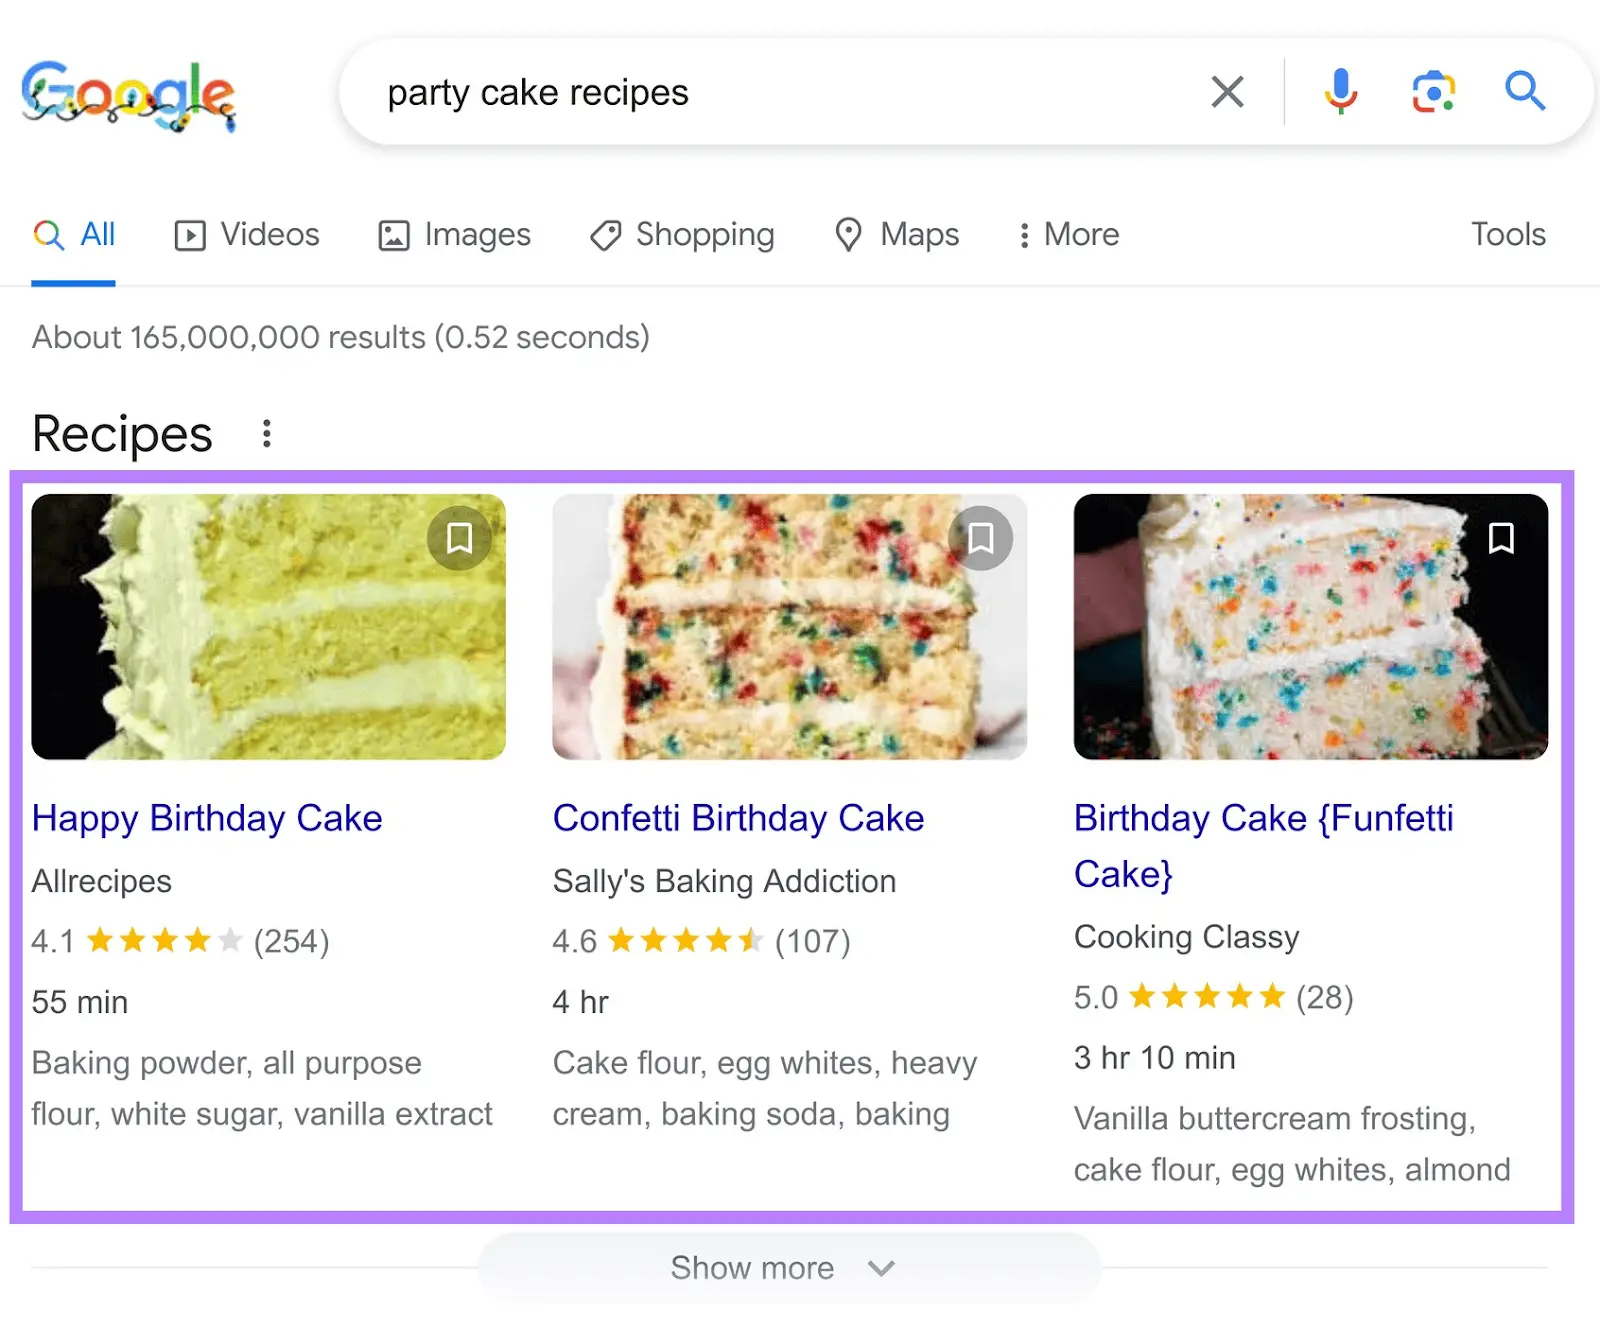Open the Happy Birthday Cake recipe link
The image size is (1600, 1328).
click(x=206, y=818)
